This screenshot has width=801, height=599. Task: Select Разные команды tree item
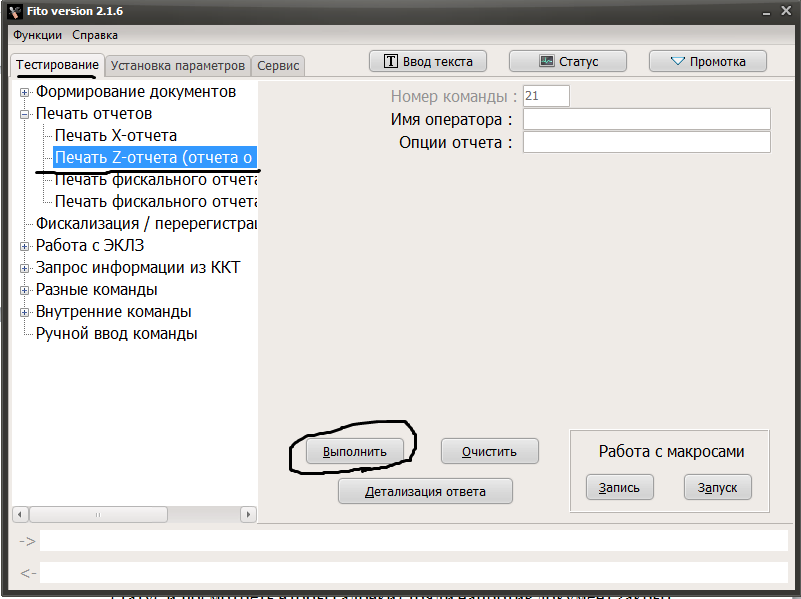click(x=97, y=290)
